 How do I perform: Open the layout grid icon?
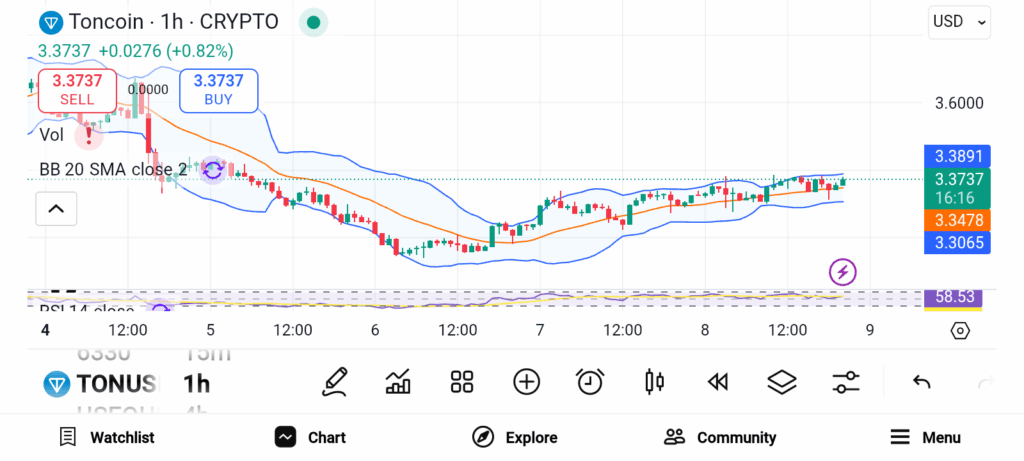point(461,381)
